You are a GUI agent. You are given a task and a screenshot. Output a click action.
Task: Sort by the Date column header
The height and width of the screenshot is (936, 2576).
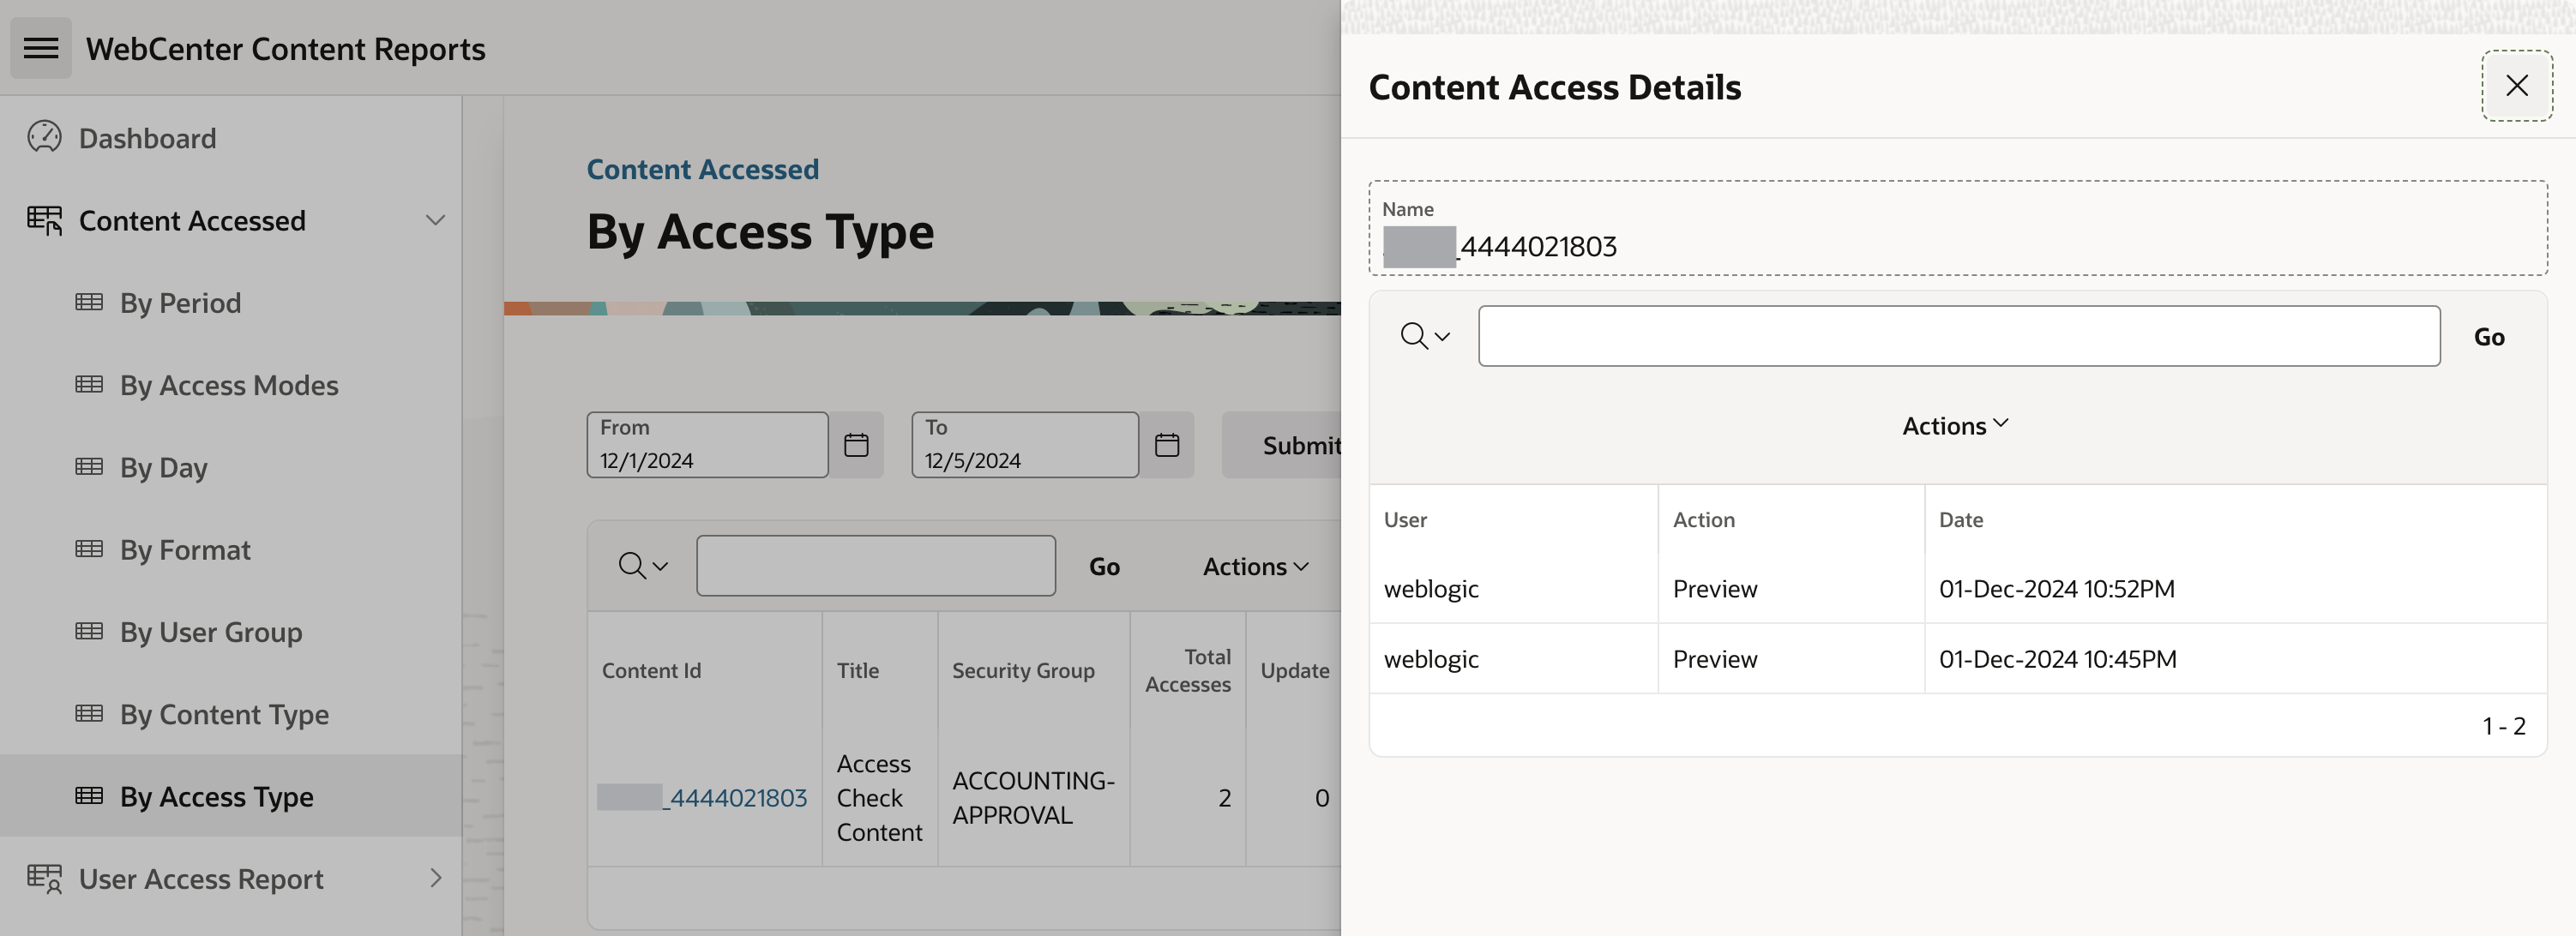tap(1960, 519)
